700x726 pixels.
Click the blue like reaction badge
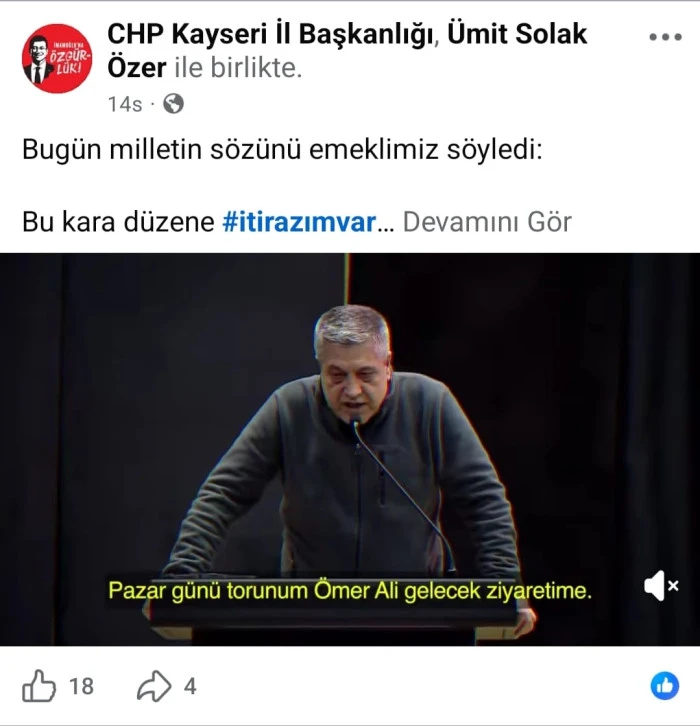click(x=665, y=686)
